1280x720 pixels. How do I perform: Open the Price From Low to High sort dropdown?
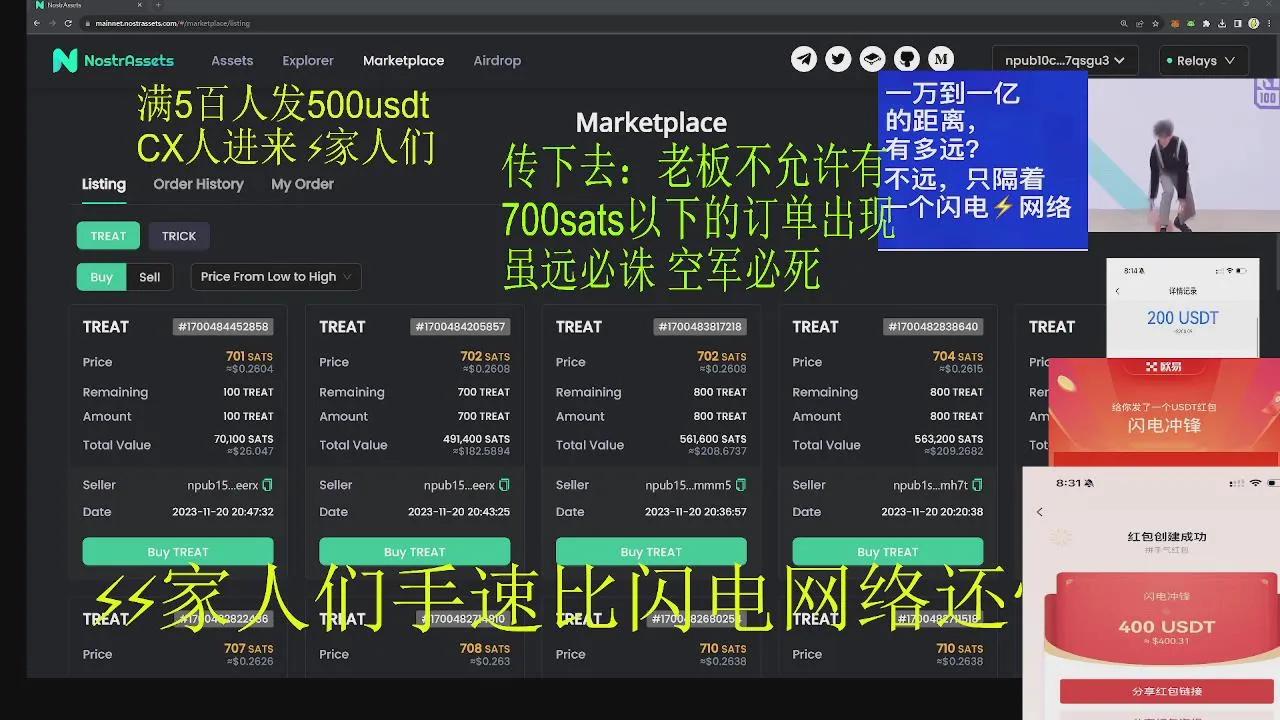[x=276, y=277]
